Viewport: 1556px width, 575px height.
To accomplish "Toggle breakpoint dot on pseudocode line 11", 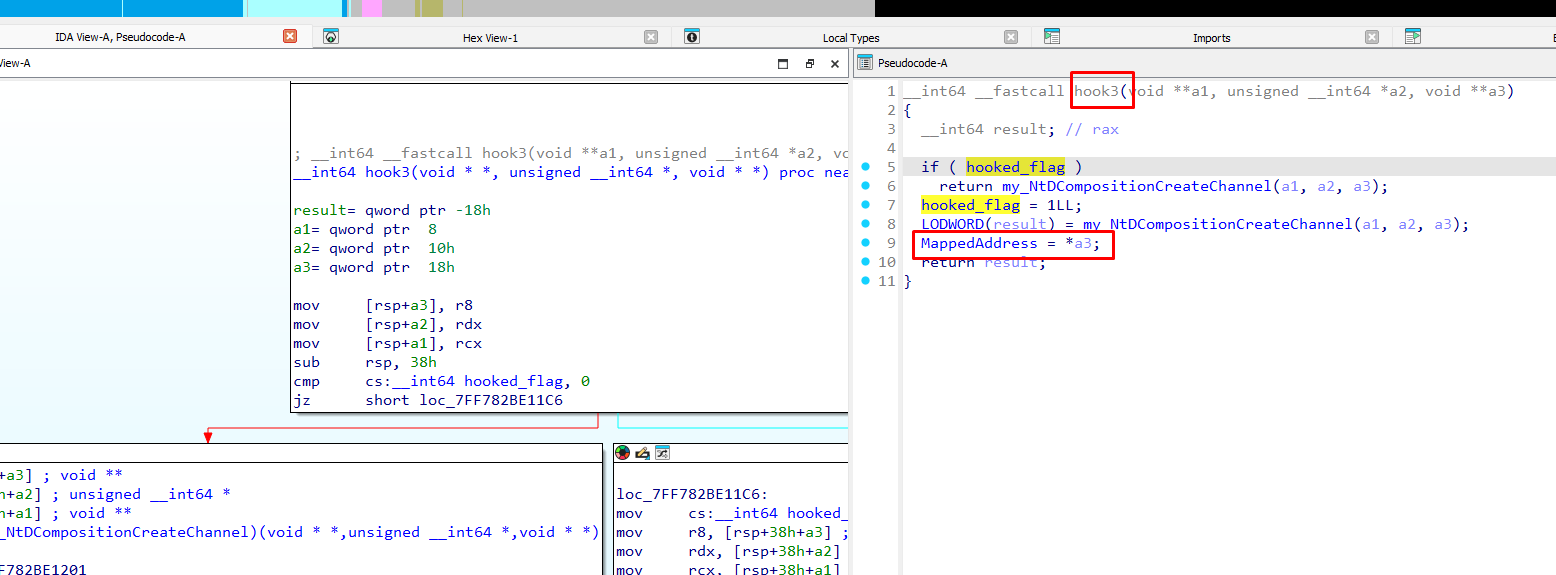I will (x=864, y=281).
